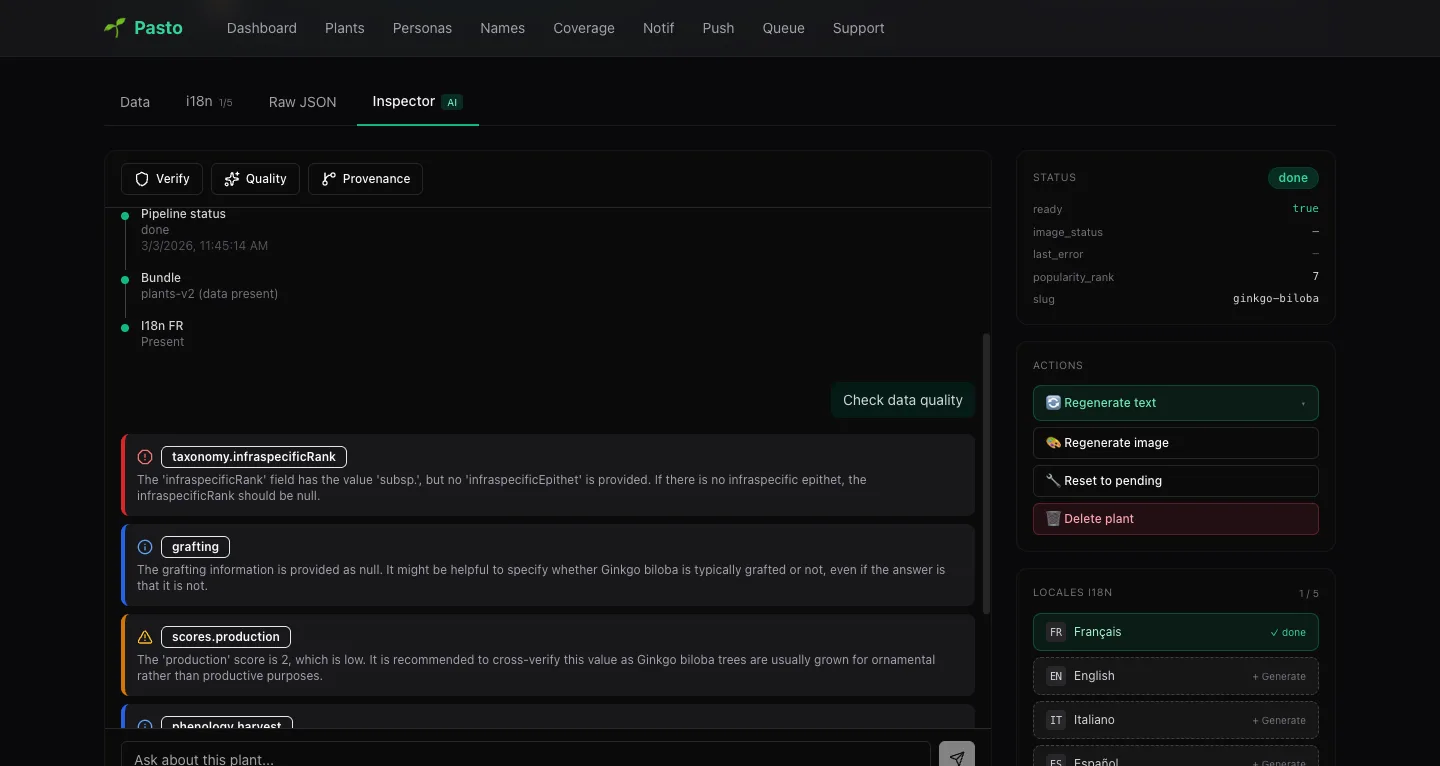Click the 'Check data quality' message bubble

pyautogui.click(x=903, y=400)
